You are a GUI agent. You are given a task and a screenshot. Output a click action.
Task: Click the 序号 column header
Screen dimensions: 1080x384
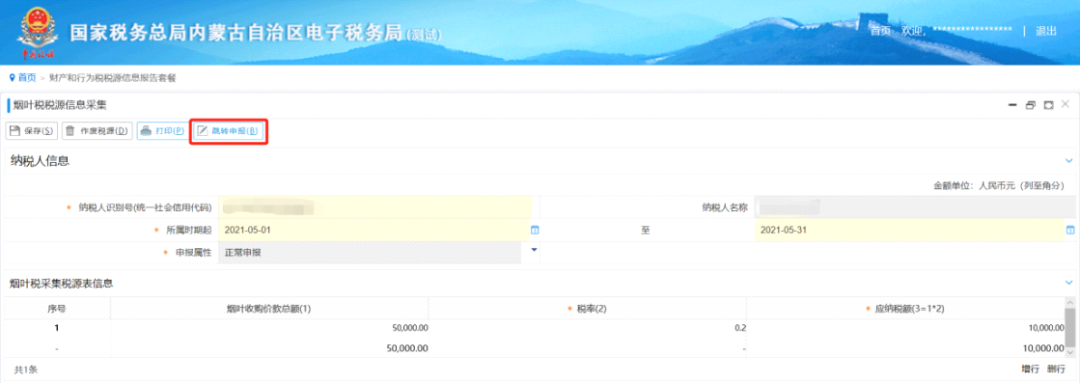click(x=56, y=309)
